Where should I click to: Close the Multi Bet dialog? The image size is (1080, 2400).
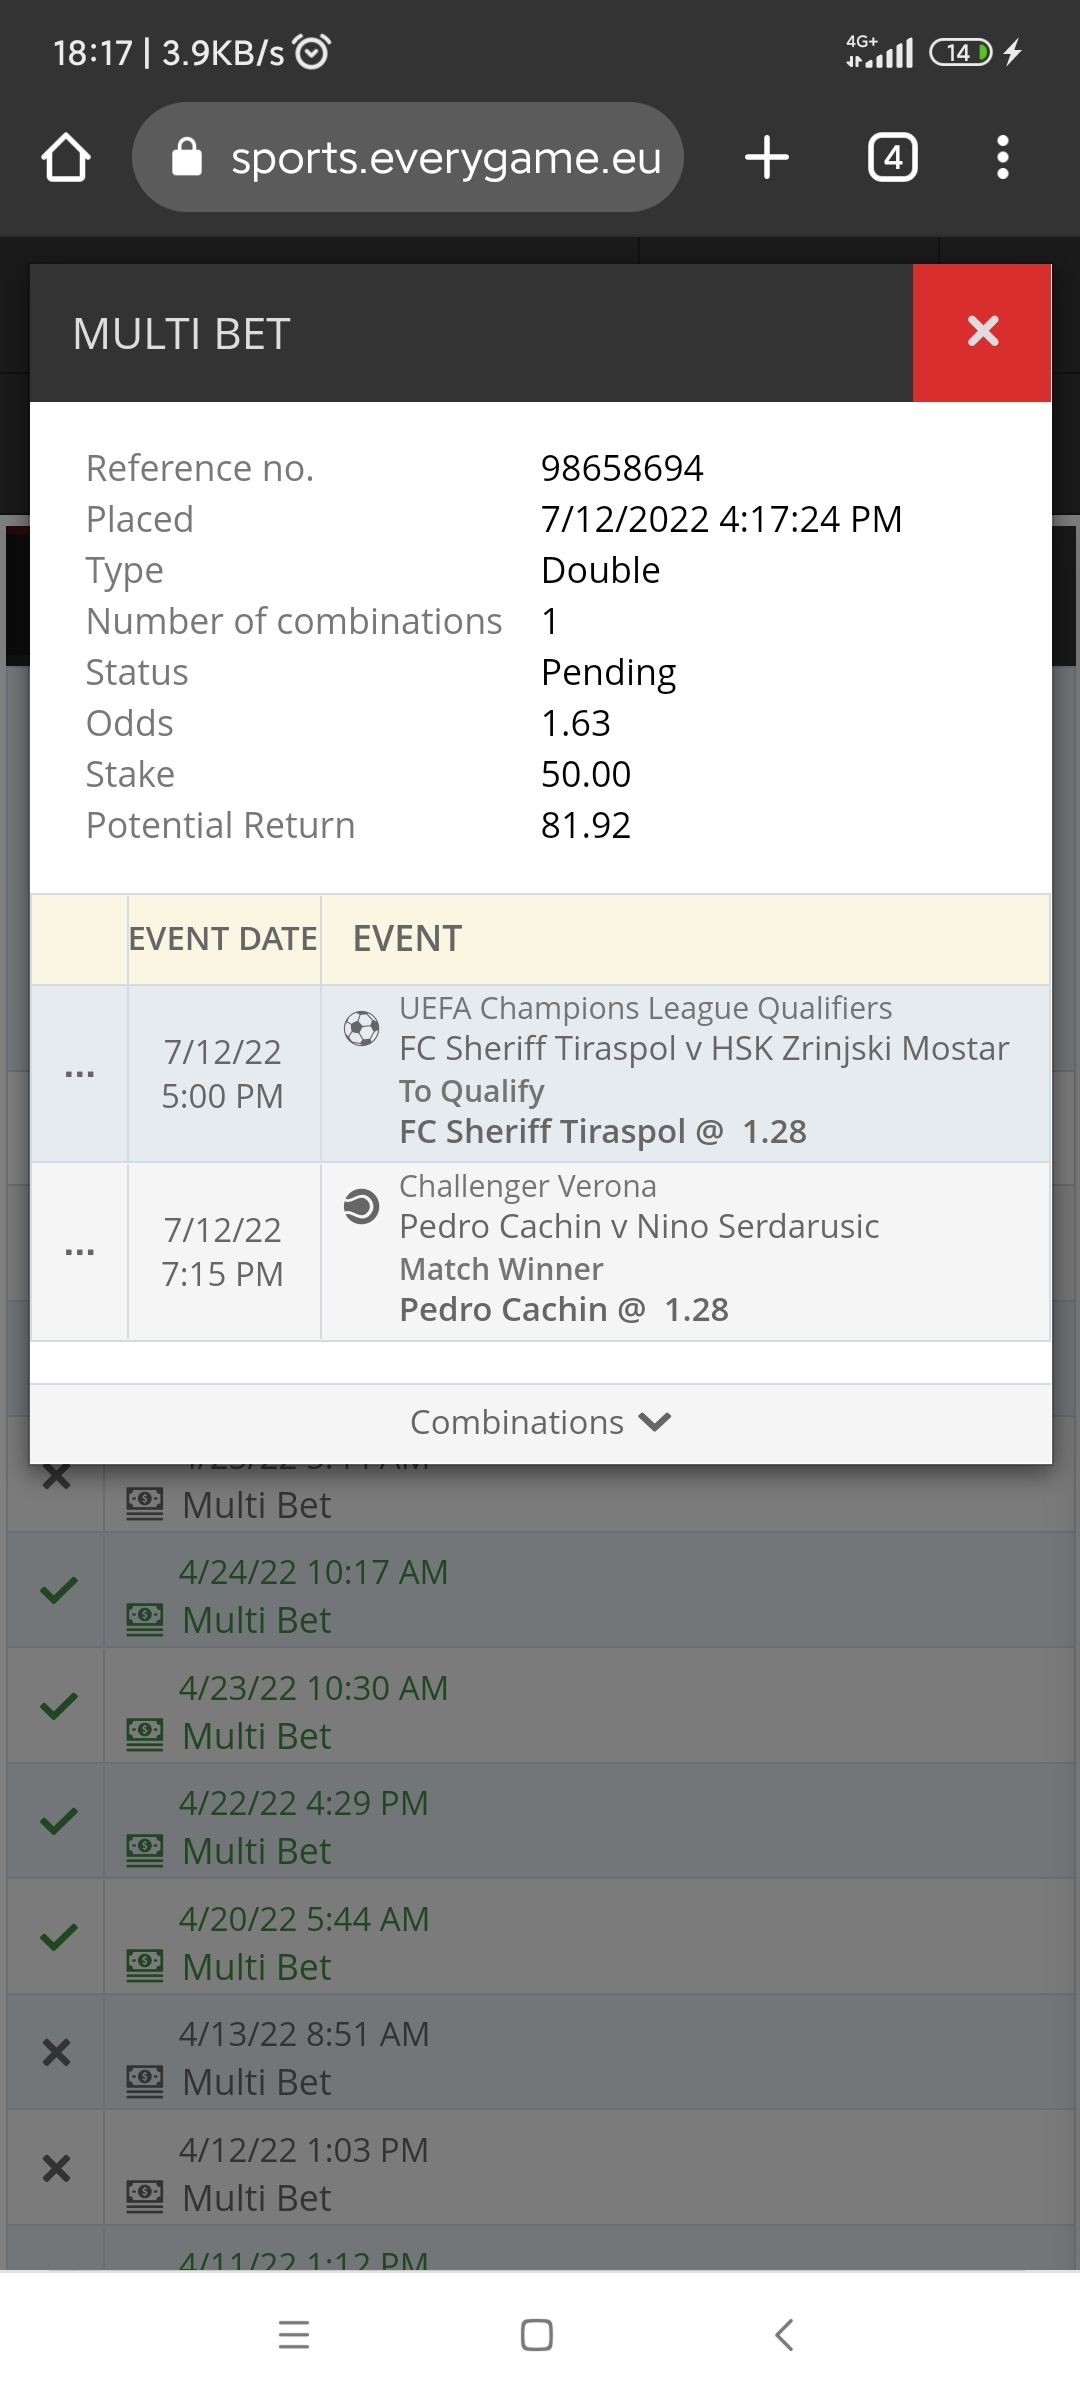coord(982,332)
